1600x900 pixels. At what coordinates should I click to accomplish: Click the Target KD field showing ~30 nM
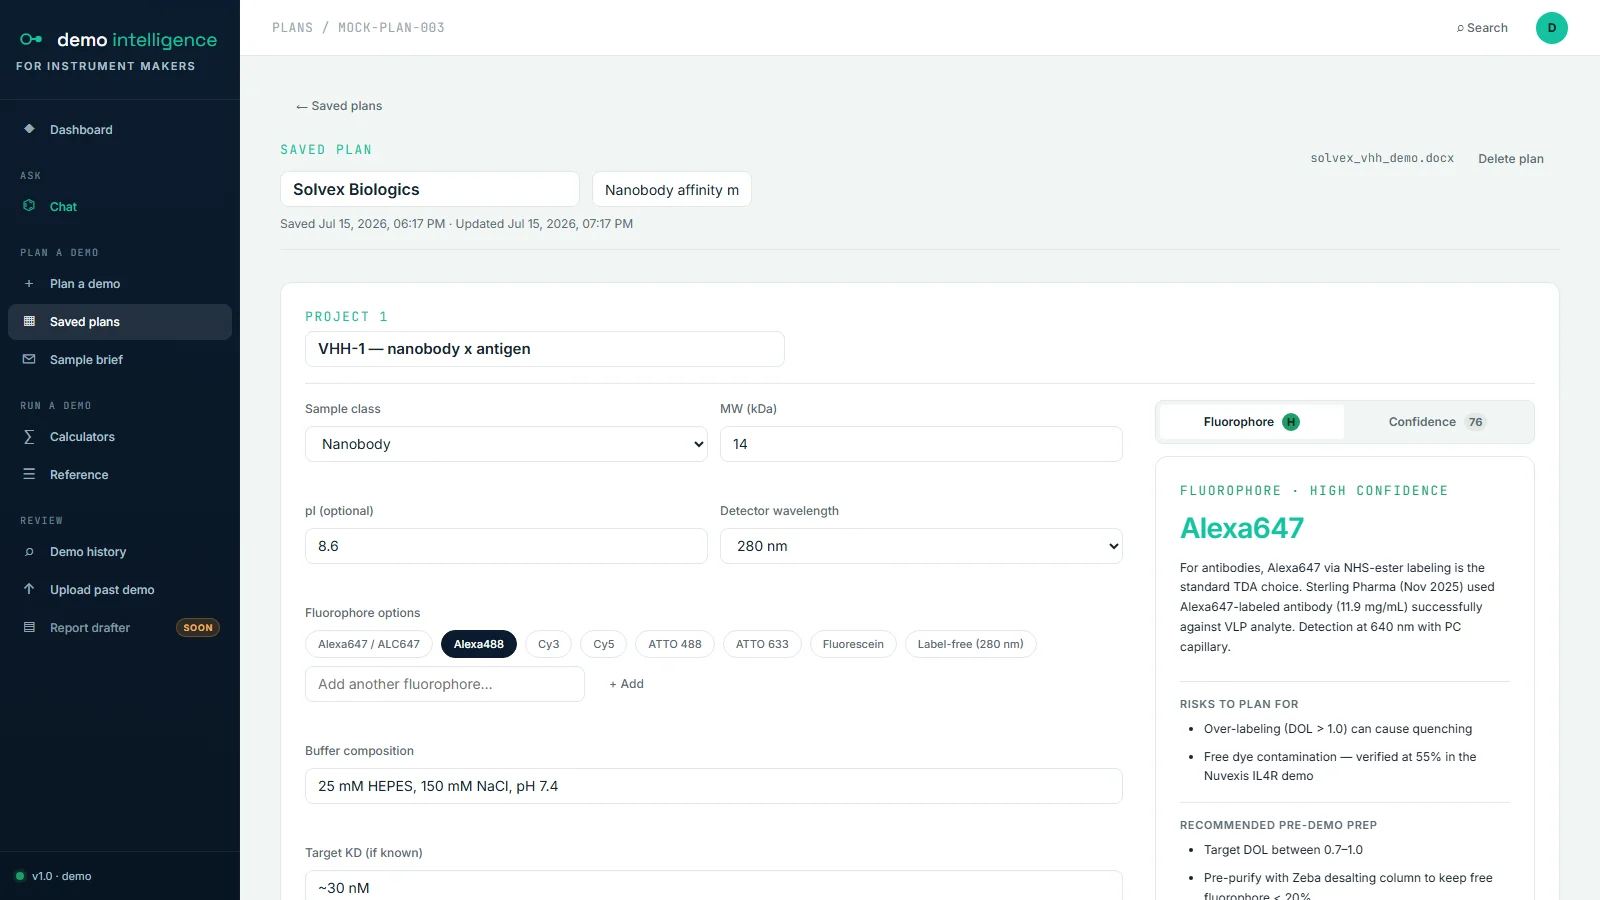point(714,887)
